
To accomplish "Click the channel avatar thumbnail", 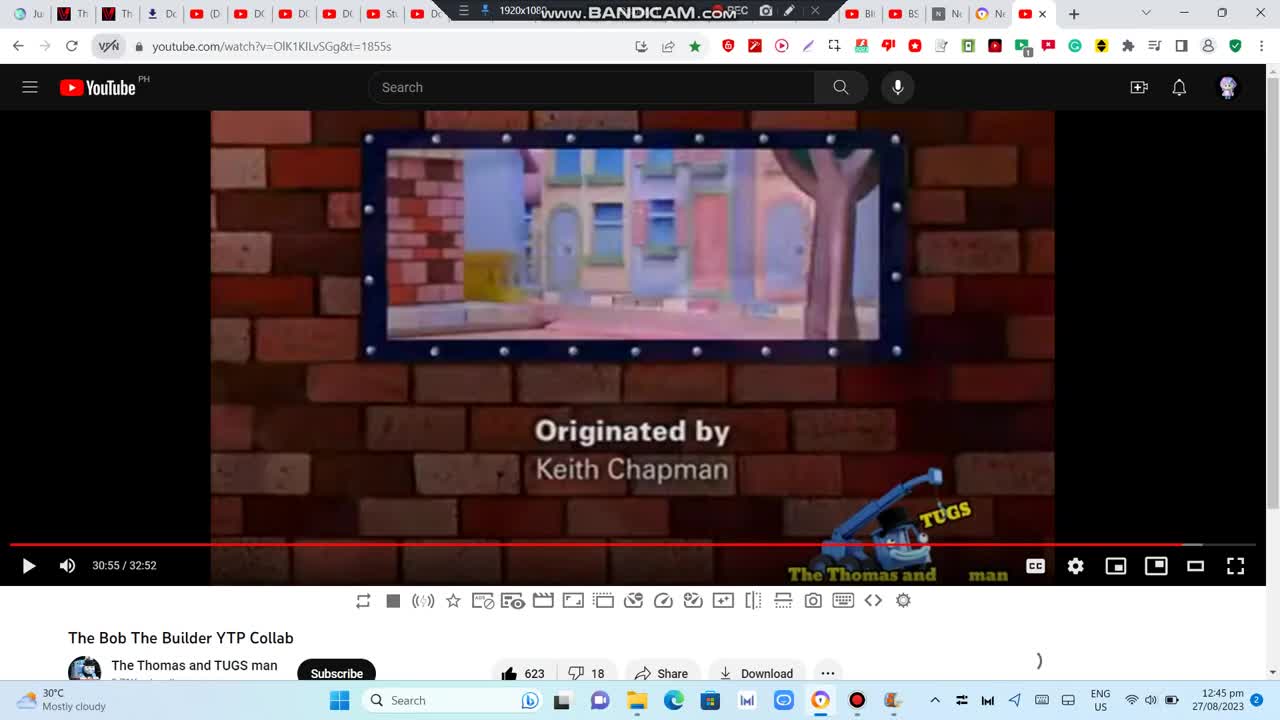I will click(84, 670).
